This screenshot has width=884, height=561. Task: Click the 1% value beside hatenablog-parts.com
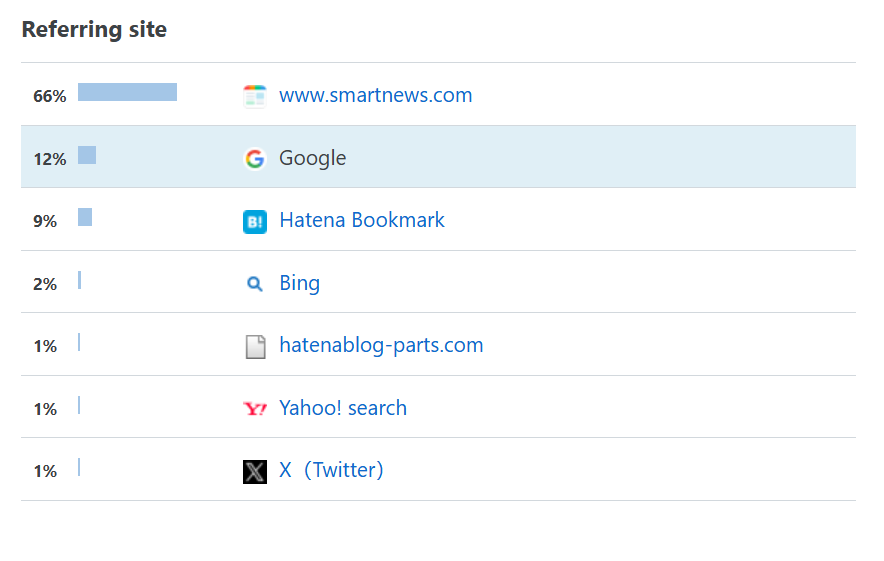45,346
